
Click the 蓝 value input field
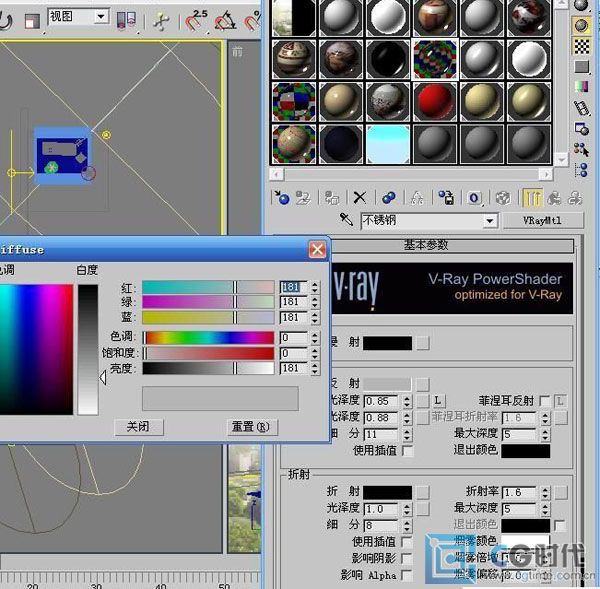294,318
